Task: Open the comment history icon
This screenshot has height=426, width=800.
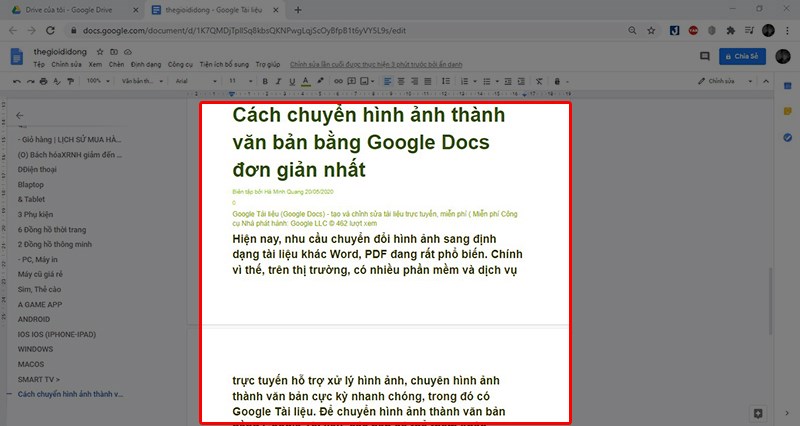Action: point(705,56)
